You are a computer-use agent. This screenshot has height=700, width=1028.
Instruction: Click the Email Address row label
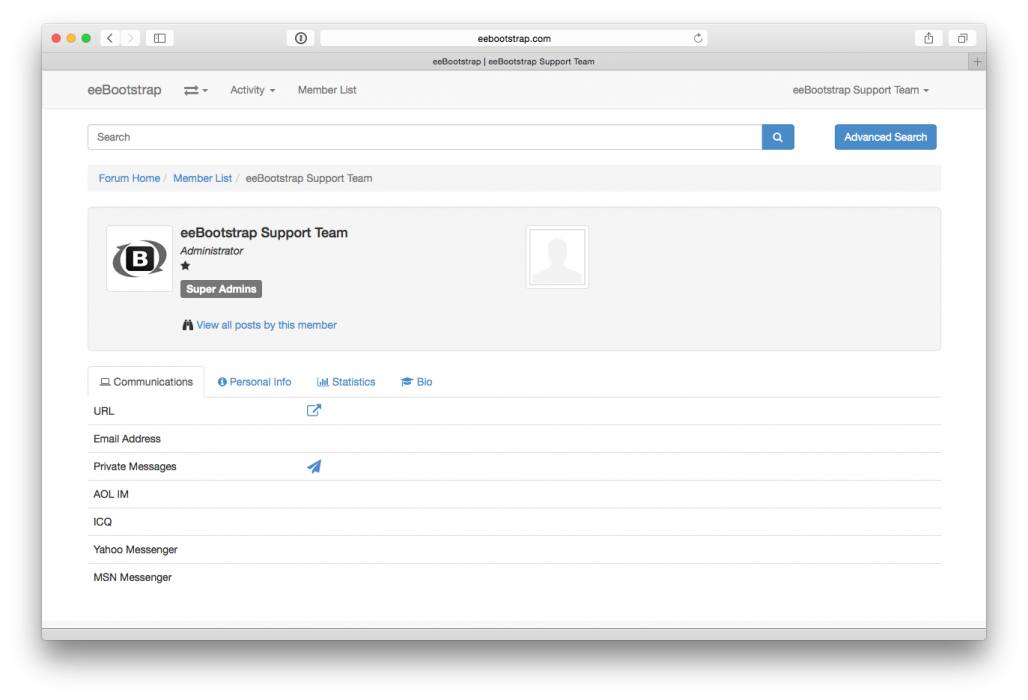(x=127, y=438)
